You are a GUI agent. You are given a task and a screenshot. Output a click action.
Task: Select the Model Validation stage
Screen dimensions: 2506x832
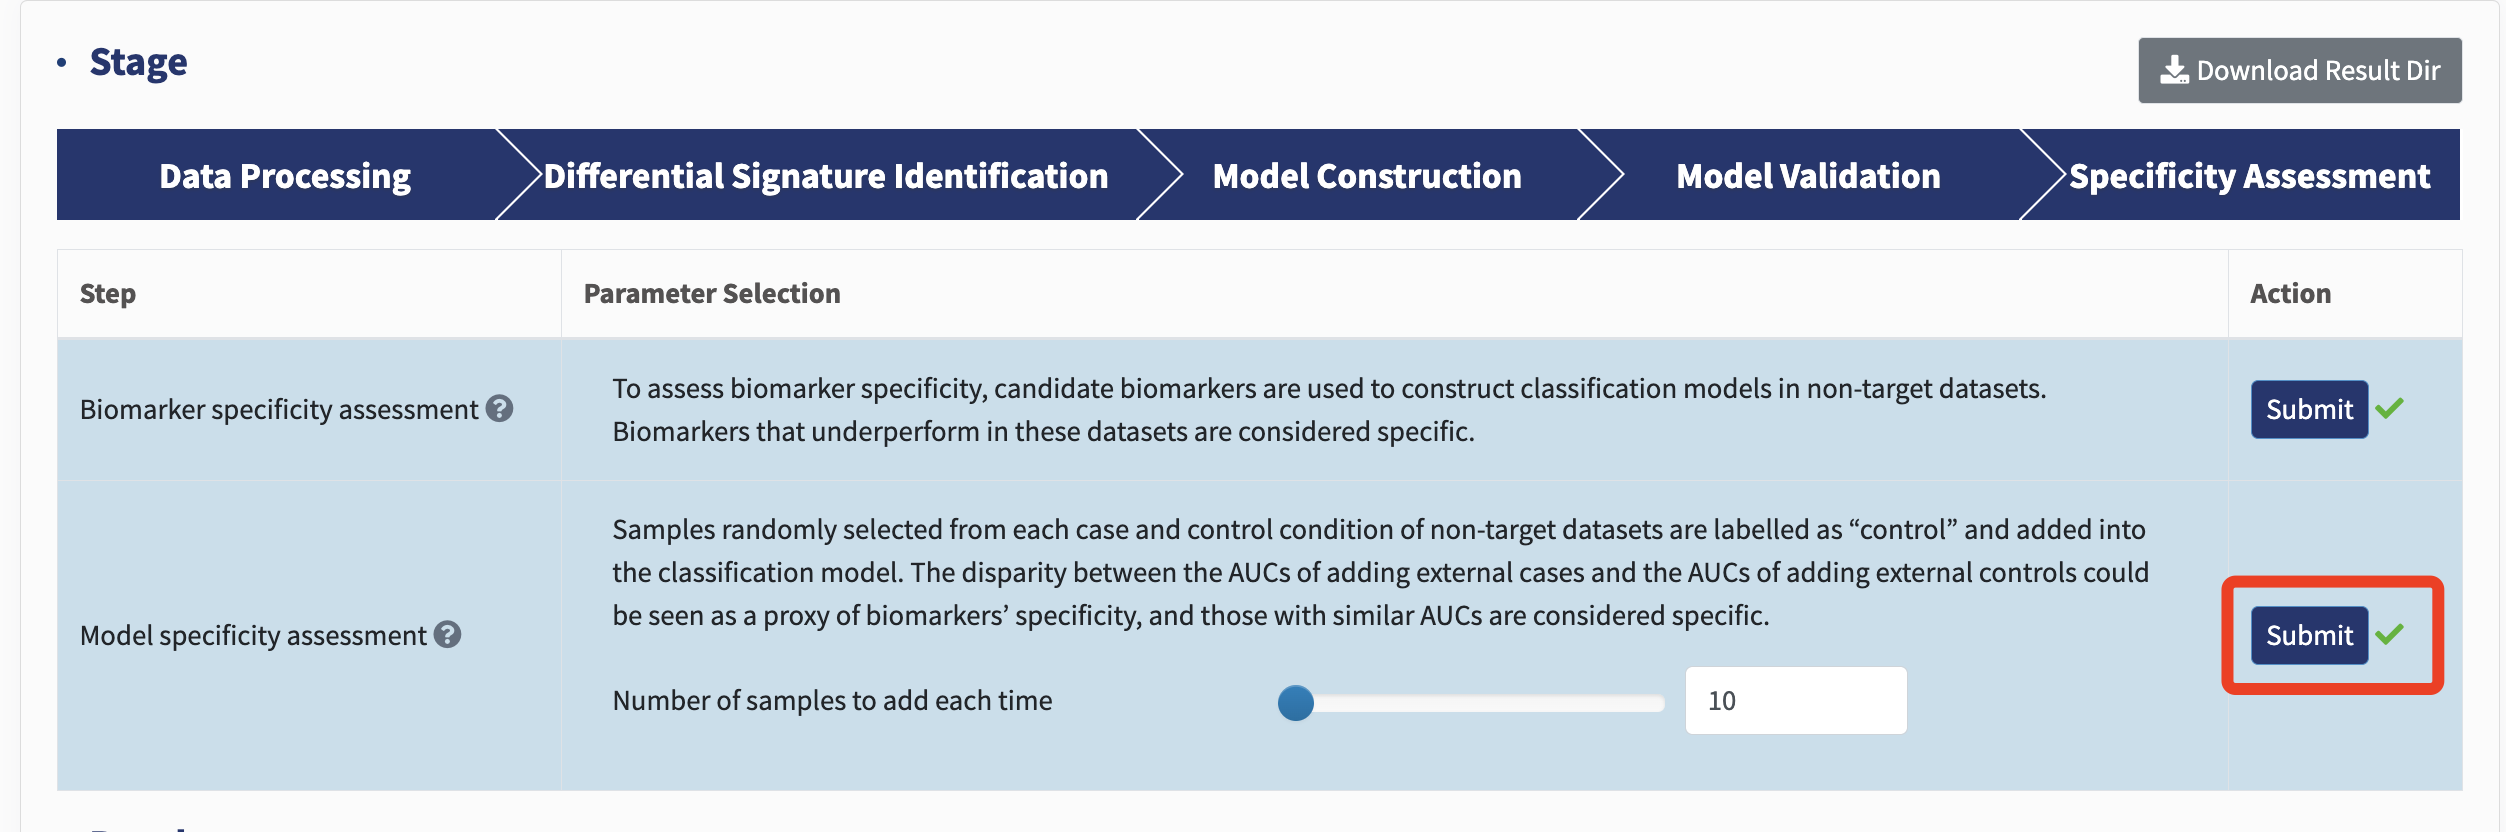[x=1808, y=175]
